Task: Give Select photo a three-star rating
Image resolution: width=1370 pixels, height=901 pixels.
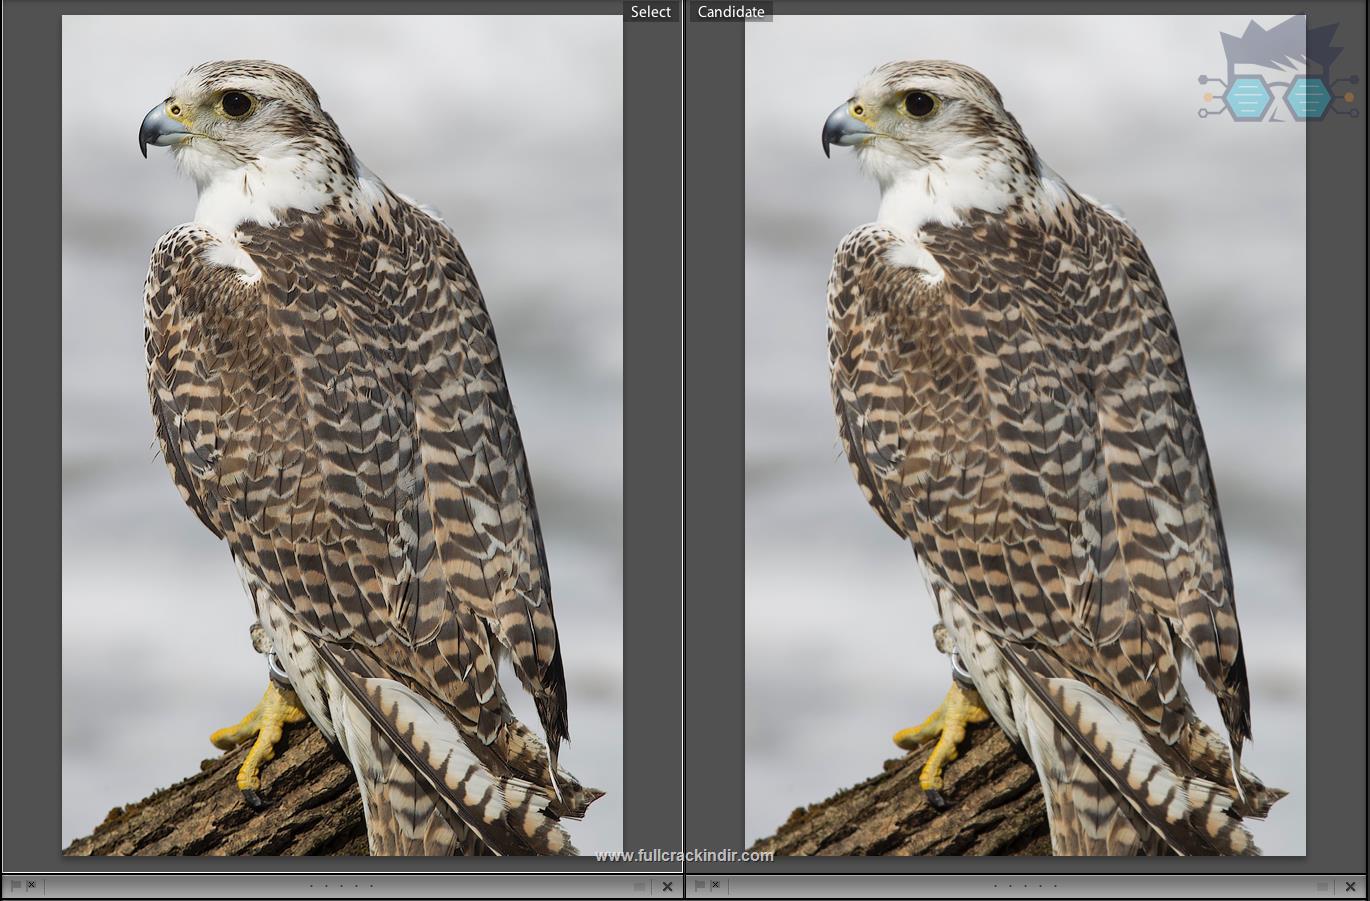Action: coord(341,886)
